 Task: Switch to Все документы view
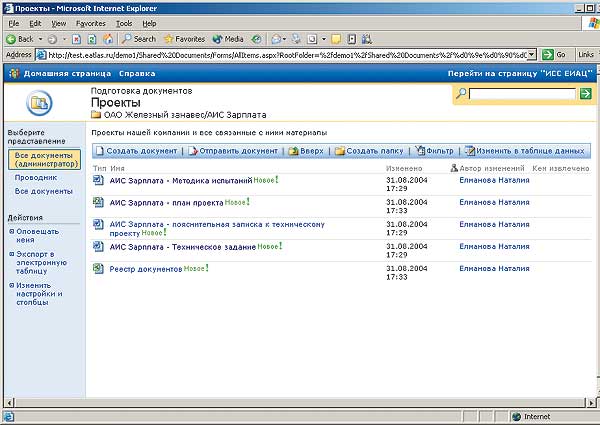[x=44, y=191]
